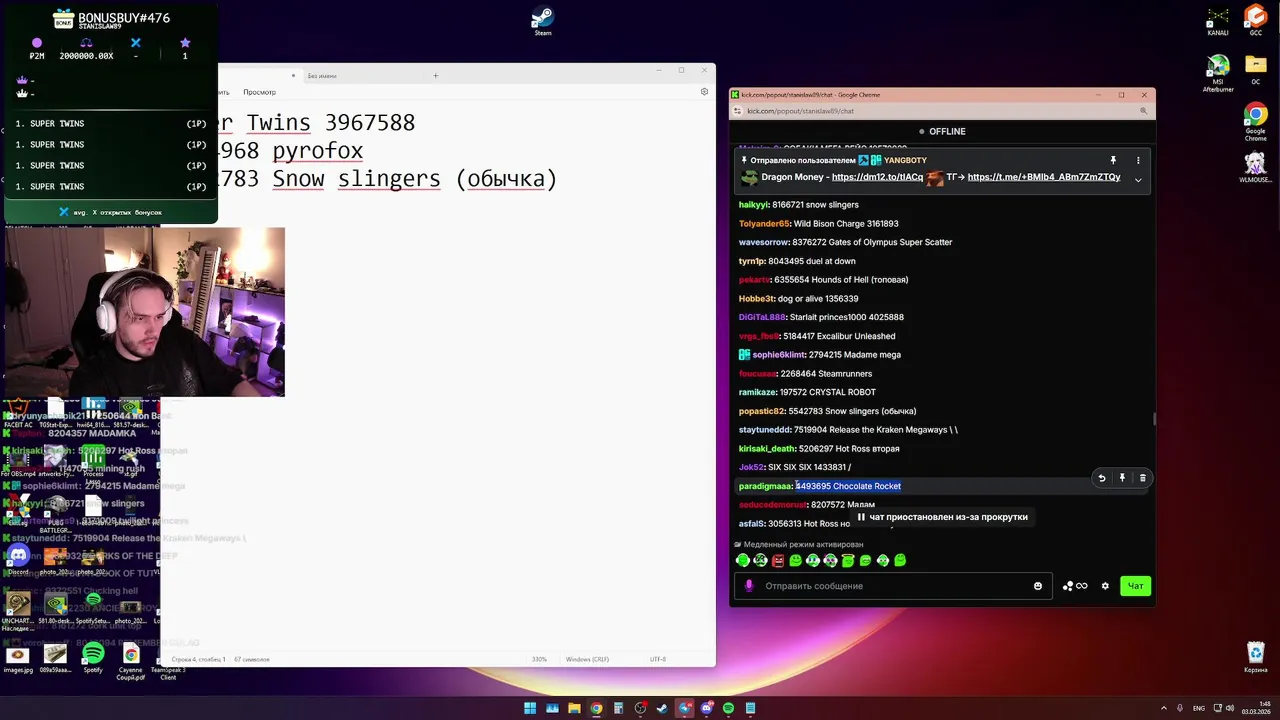Launch Google Chrome desktop shortcut

point(1255,122)
